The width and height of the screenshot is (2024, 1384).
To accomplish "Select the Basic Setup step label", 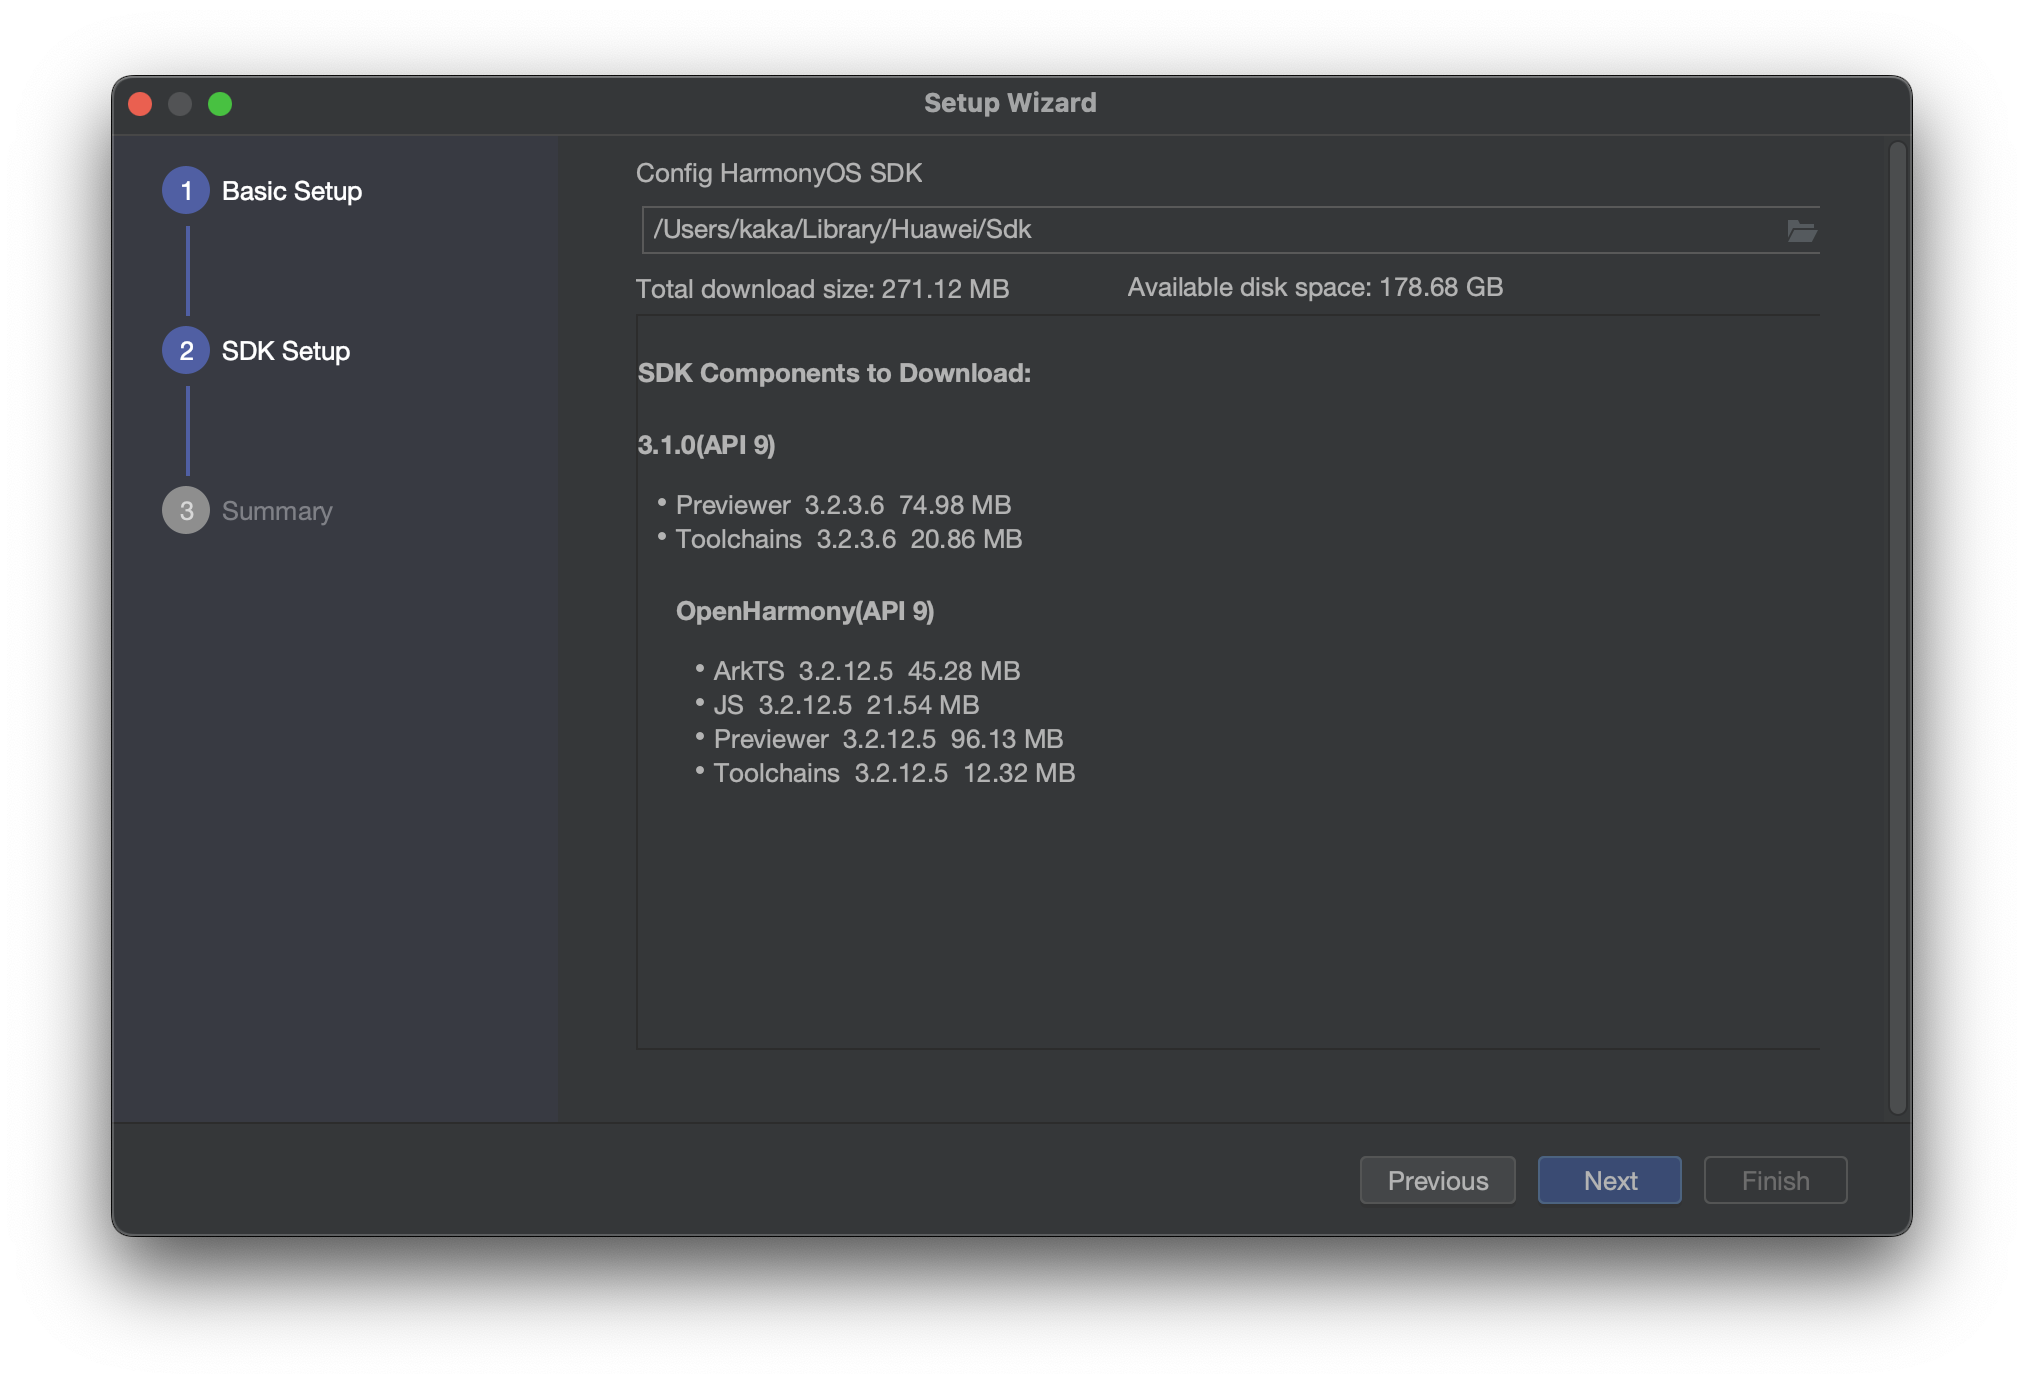I will pyautogui.click(x=292, y=191).
